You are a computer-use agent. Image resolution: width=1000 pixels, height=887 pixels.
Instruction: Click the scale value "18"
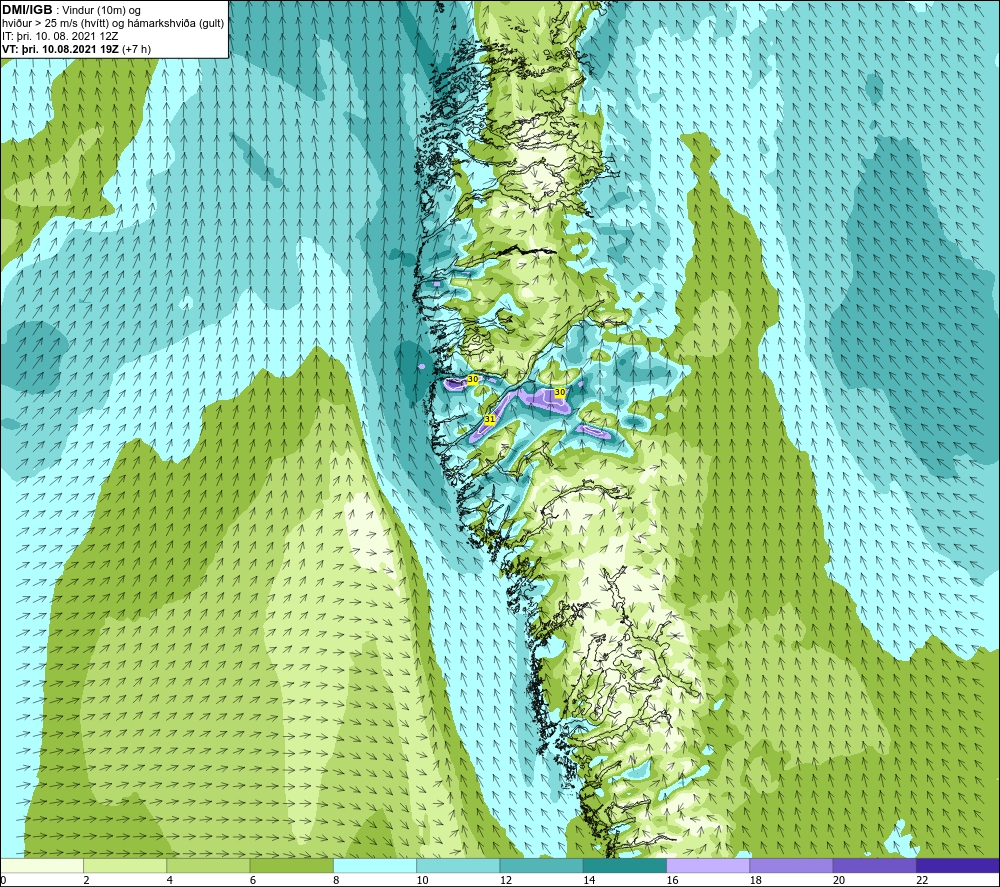point(756,880)
